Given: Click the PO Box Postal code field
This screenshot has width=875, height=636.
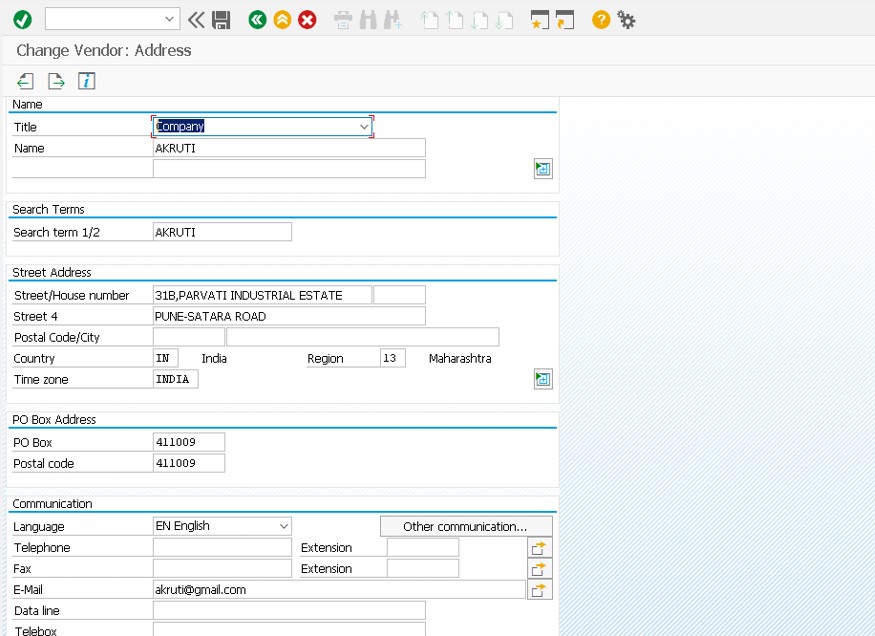Looking at the screenshot, I should coord(189,463).
